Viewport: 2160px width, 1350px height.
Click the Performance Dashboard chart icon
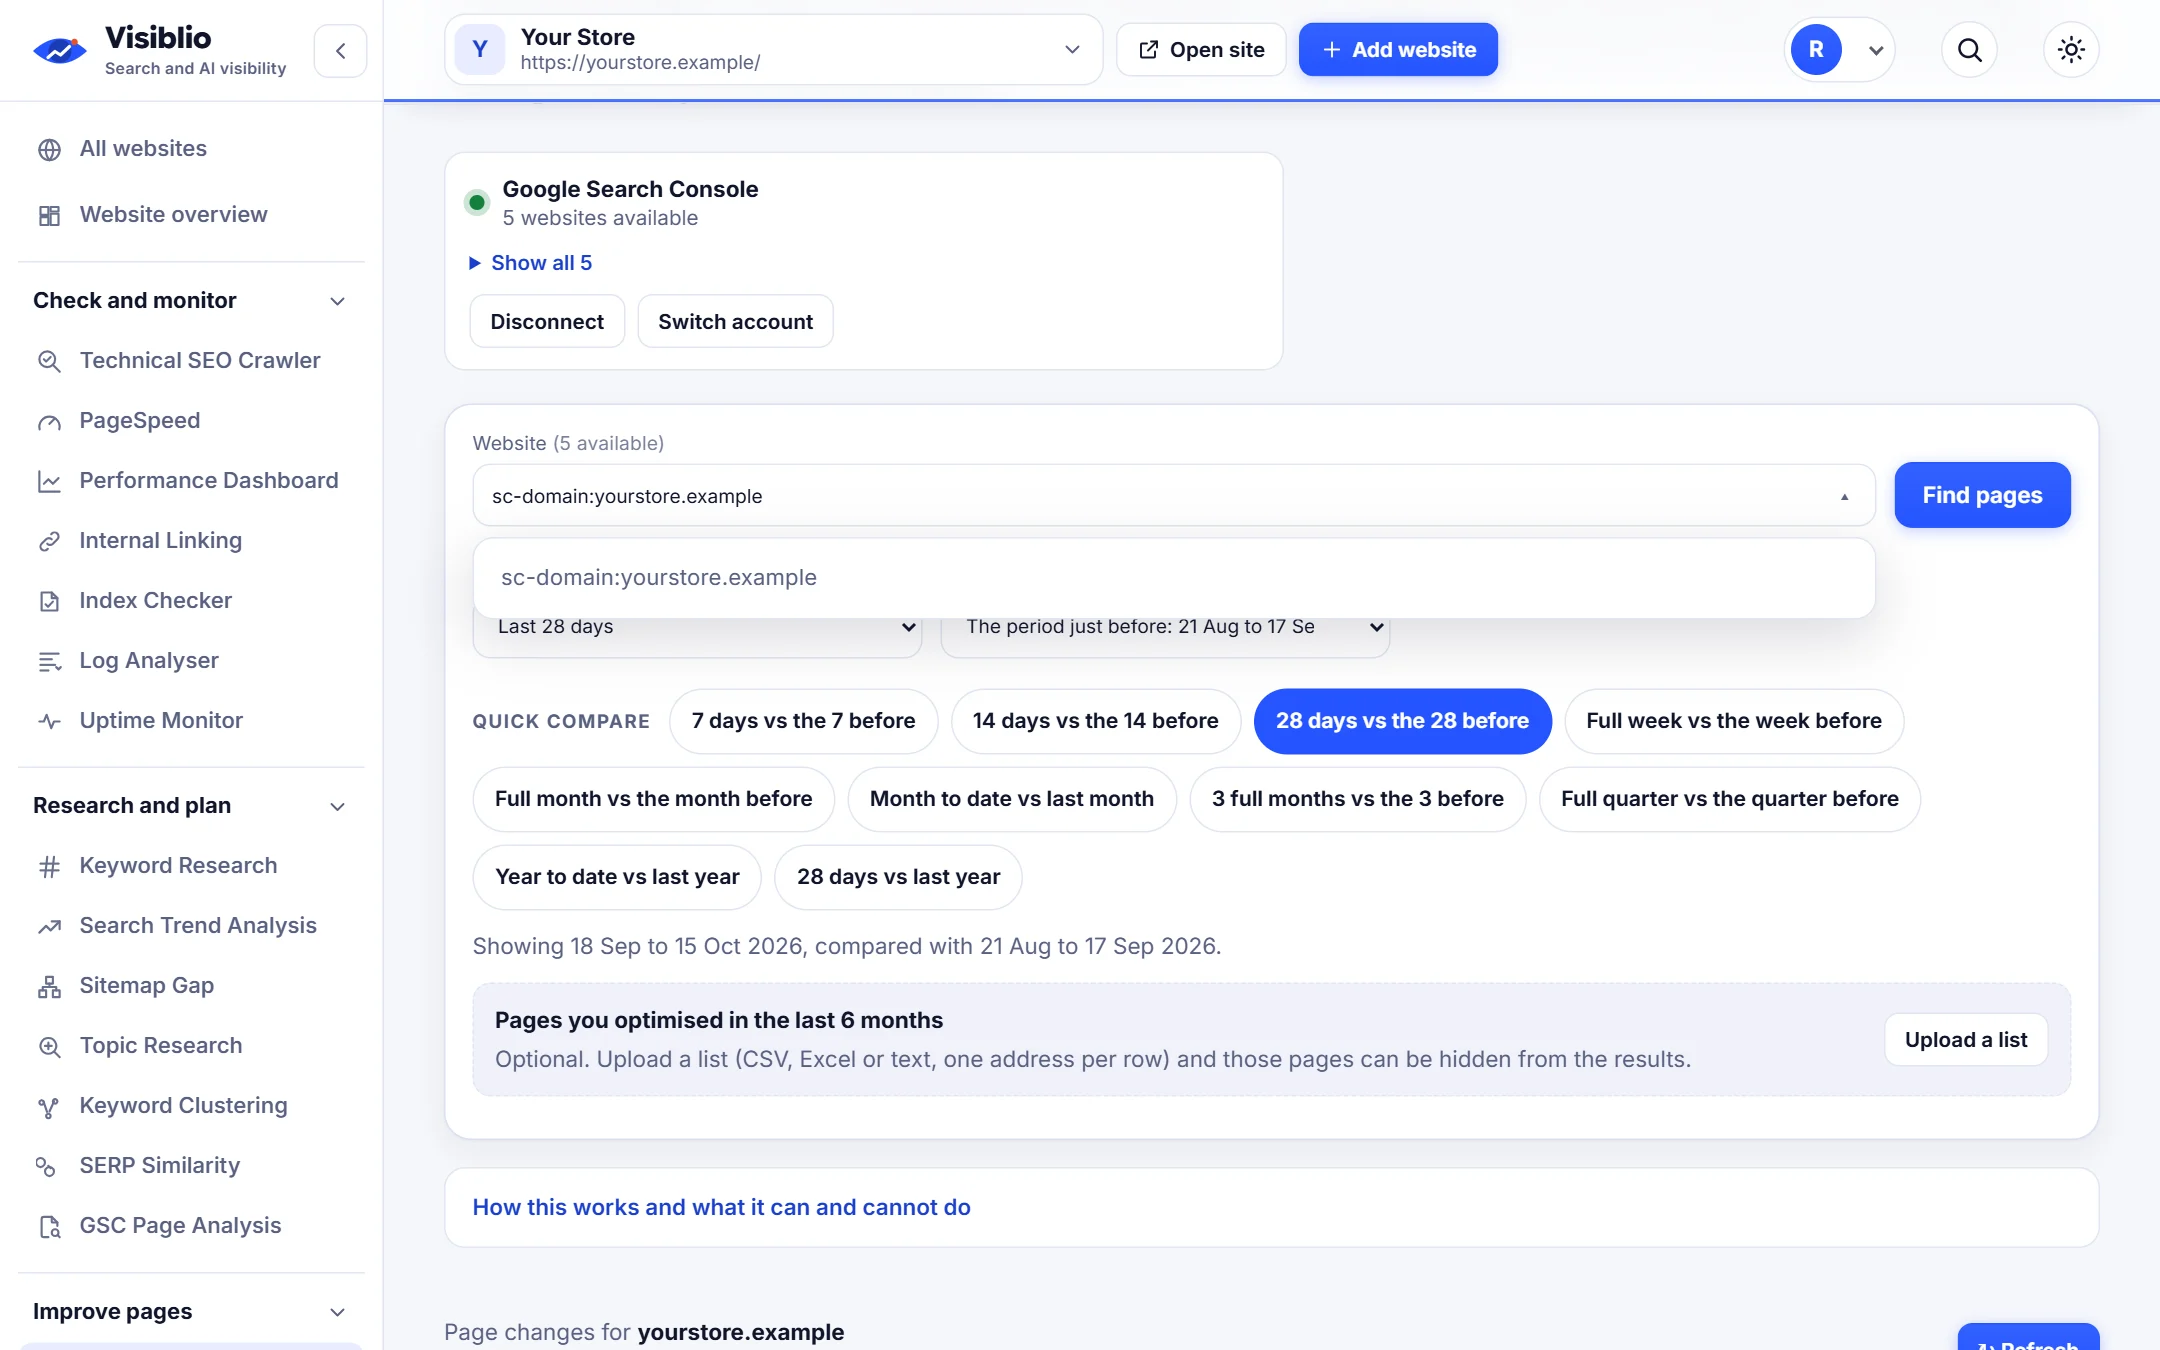(49, 481)
